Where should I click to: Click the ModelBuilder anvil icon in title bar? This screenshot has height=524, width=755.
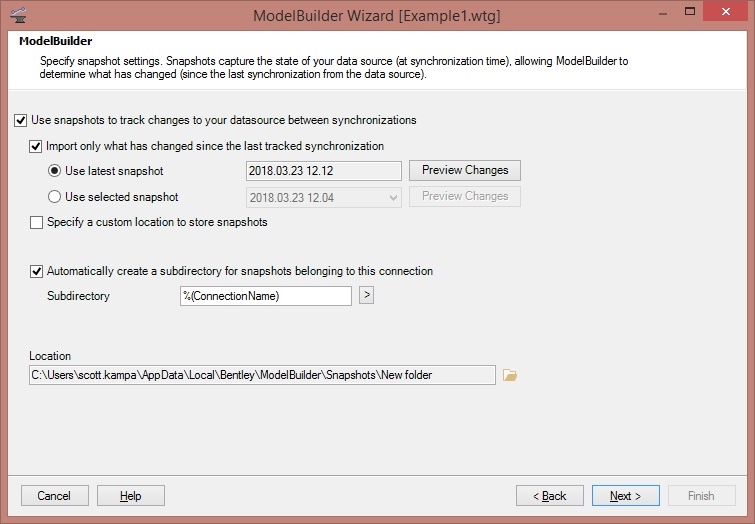click(x=18, y=15)
